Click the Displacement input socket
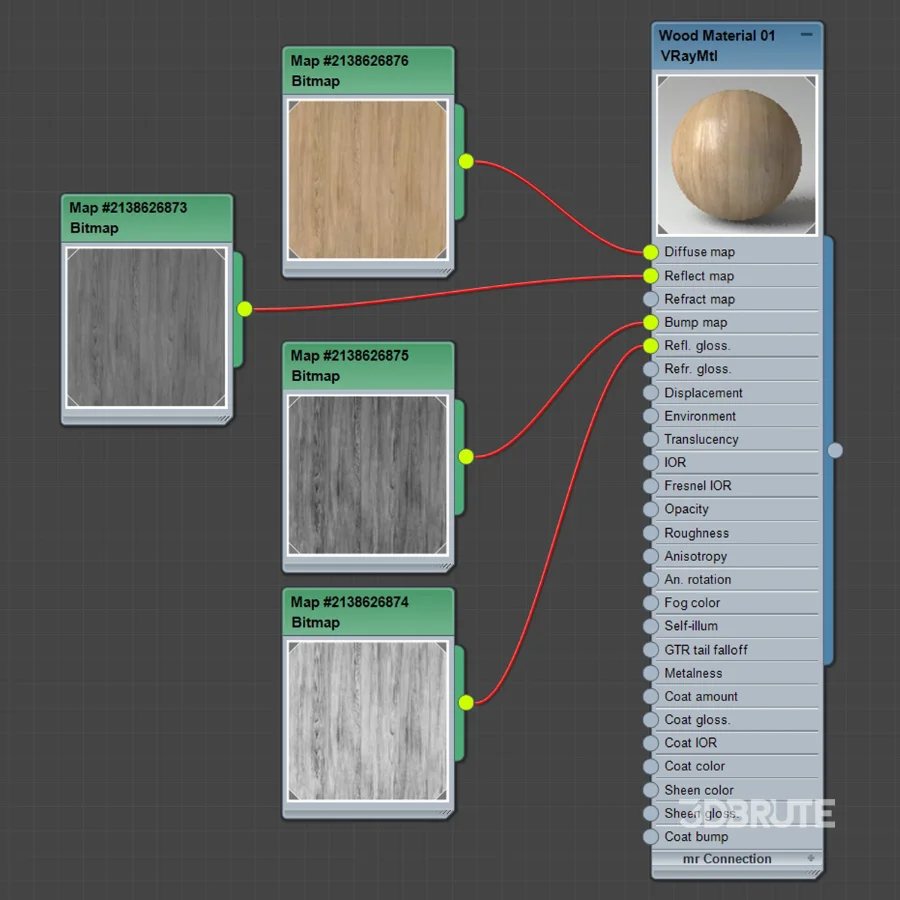 pos(651,392)
